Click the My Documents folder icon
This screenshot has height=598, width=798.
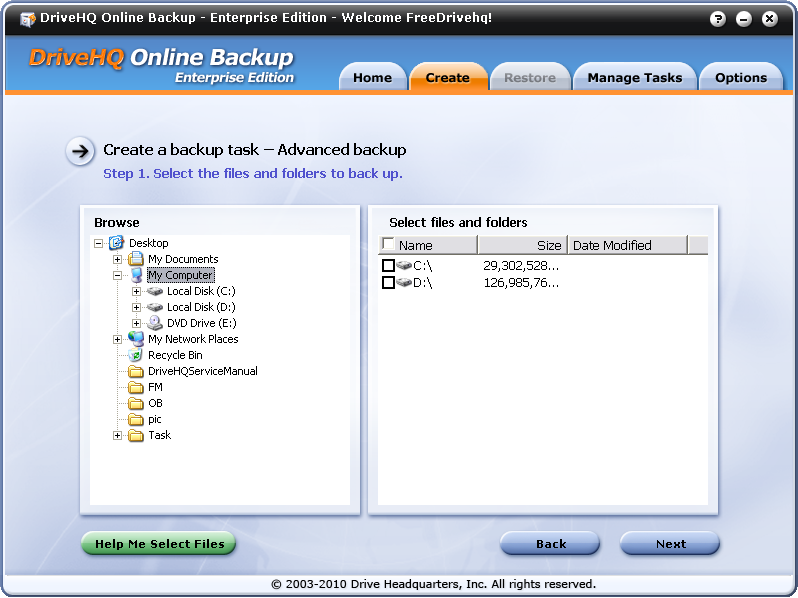[136, 259]
